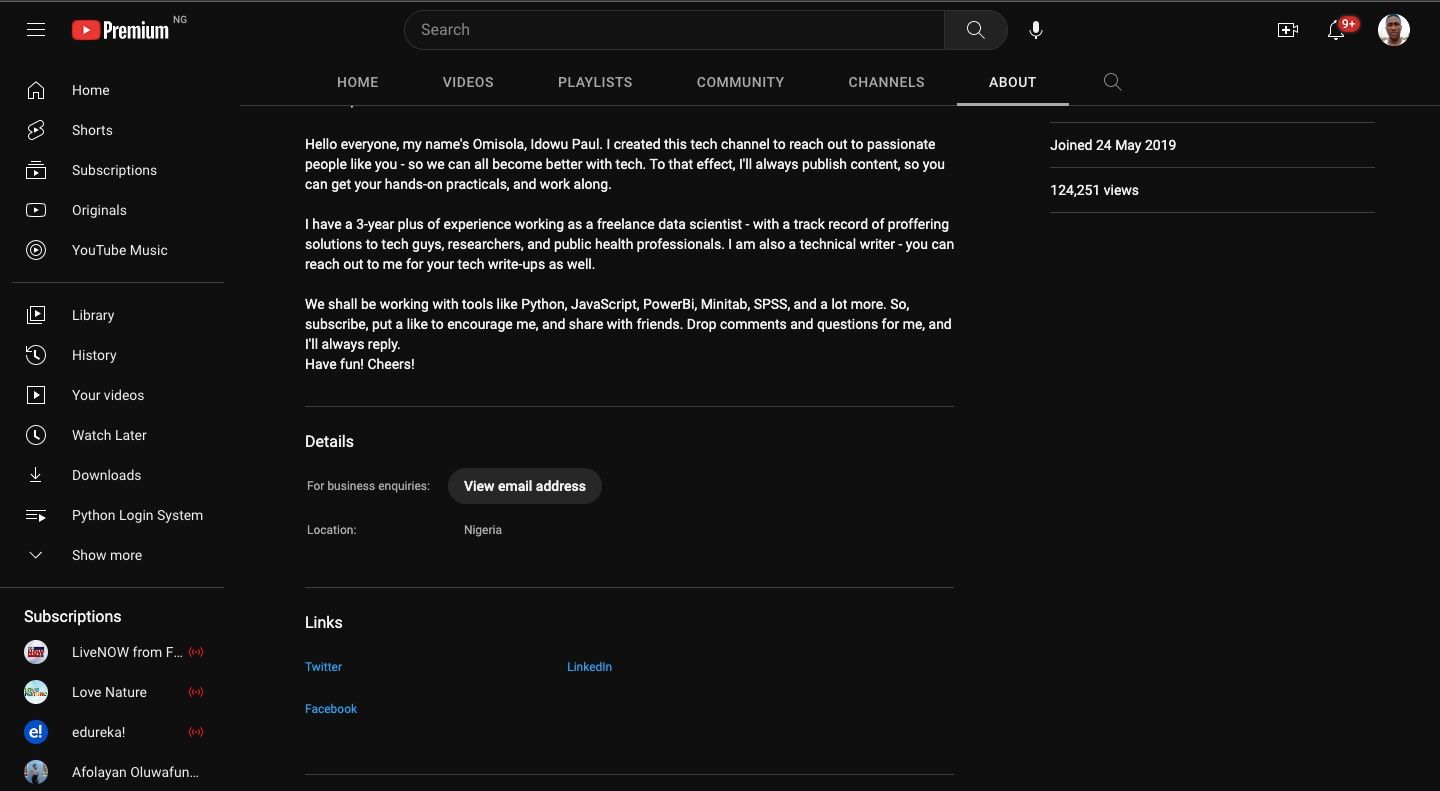This screenshot has width=1440, height=791.
Task: Switch to the VIDEOS tab
Action: 468,82
